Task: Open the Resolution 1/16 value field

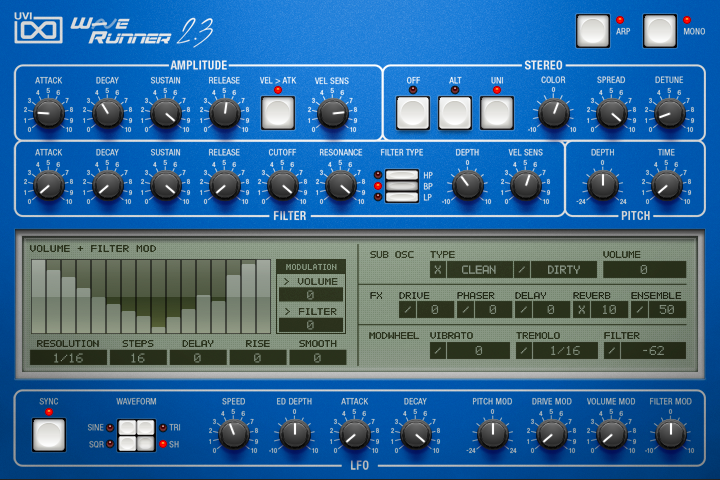Action: [x=68, y=357]
